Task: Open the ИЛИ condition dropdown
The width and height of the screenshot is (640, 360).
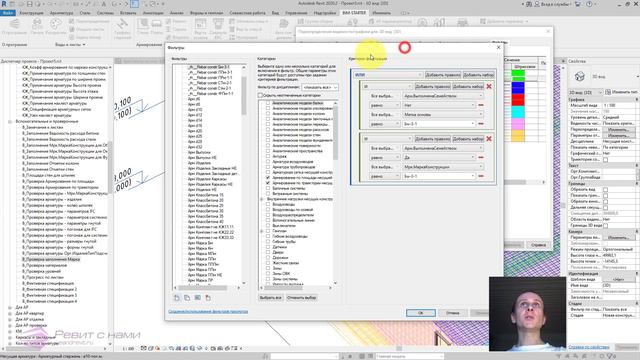Action: [x=388, y=75]
